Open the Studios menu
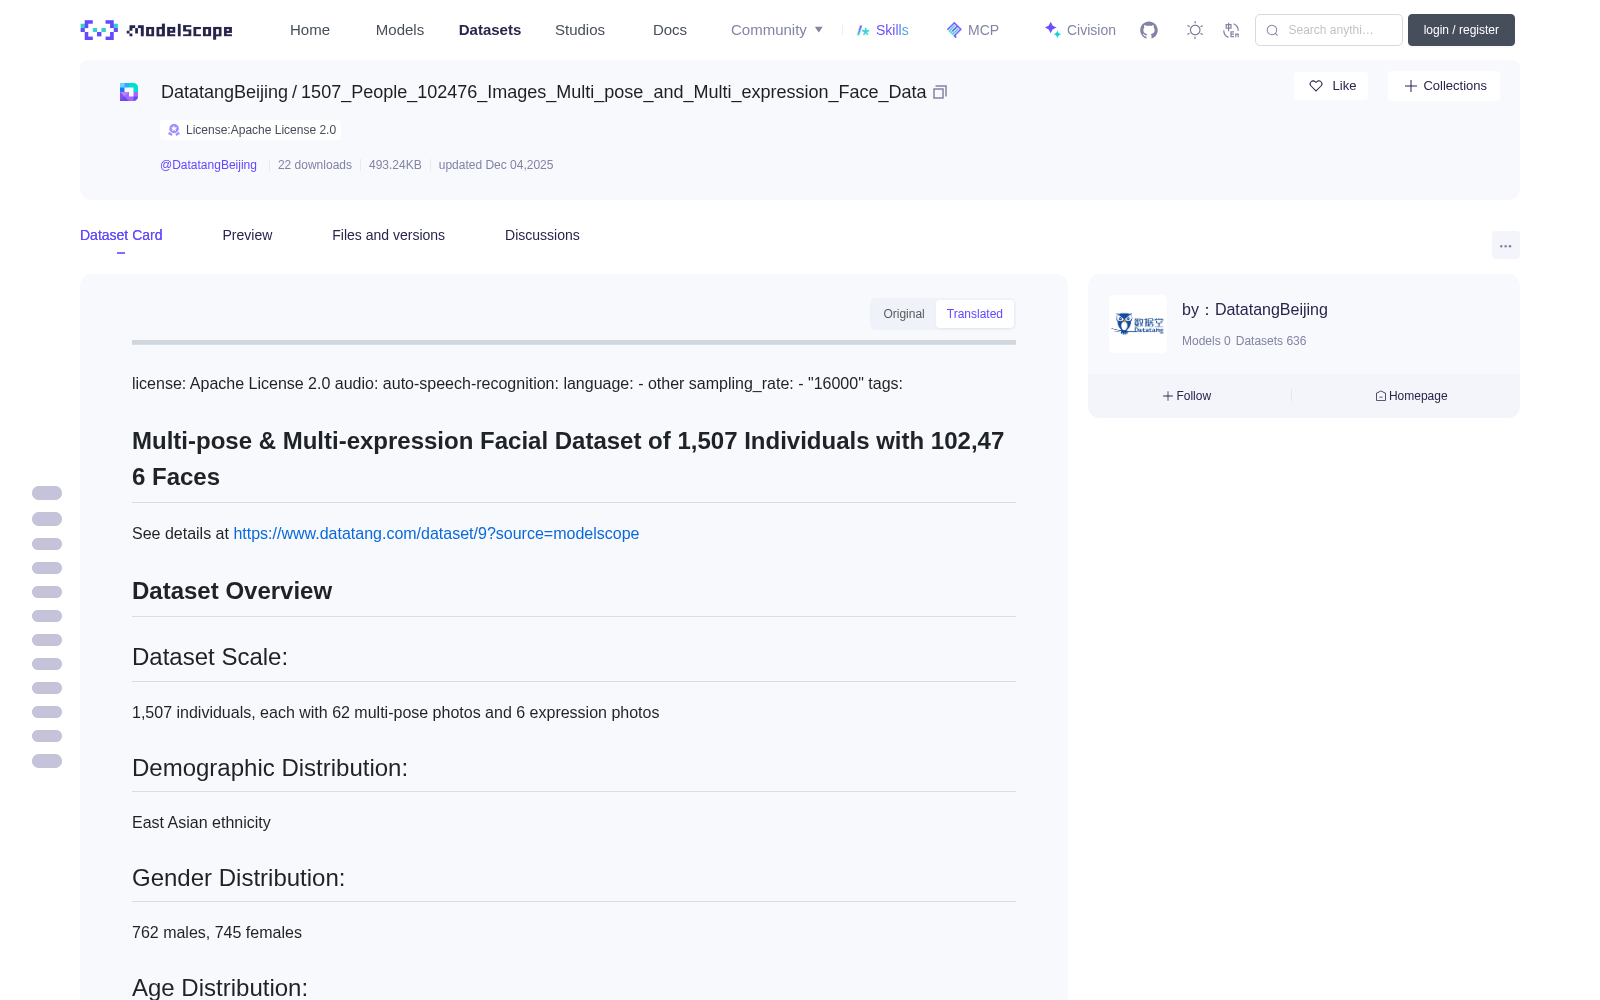The width and height of the screenshot is (1600, 1000). coord(580,30)
